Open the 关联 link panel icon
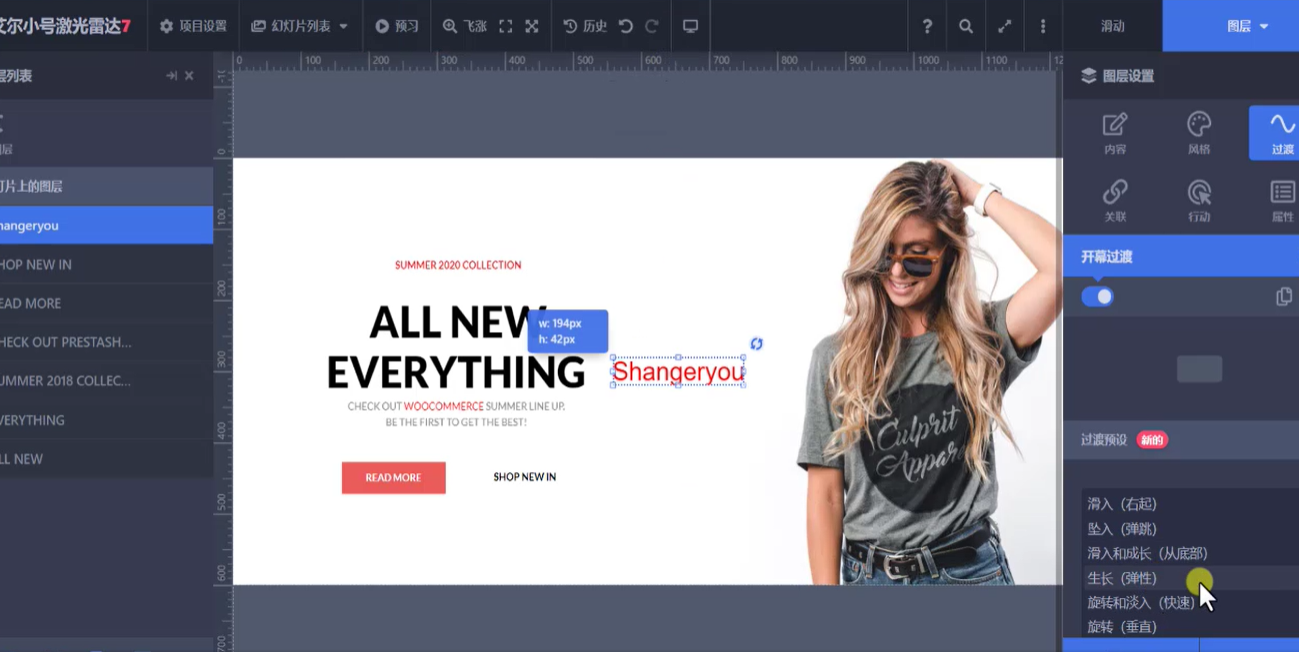Screen dimensions: 1299x652 (1114, 200)
